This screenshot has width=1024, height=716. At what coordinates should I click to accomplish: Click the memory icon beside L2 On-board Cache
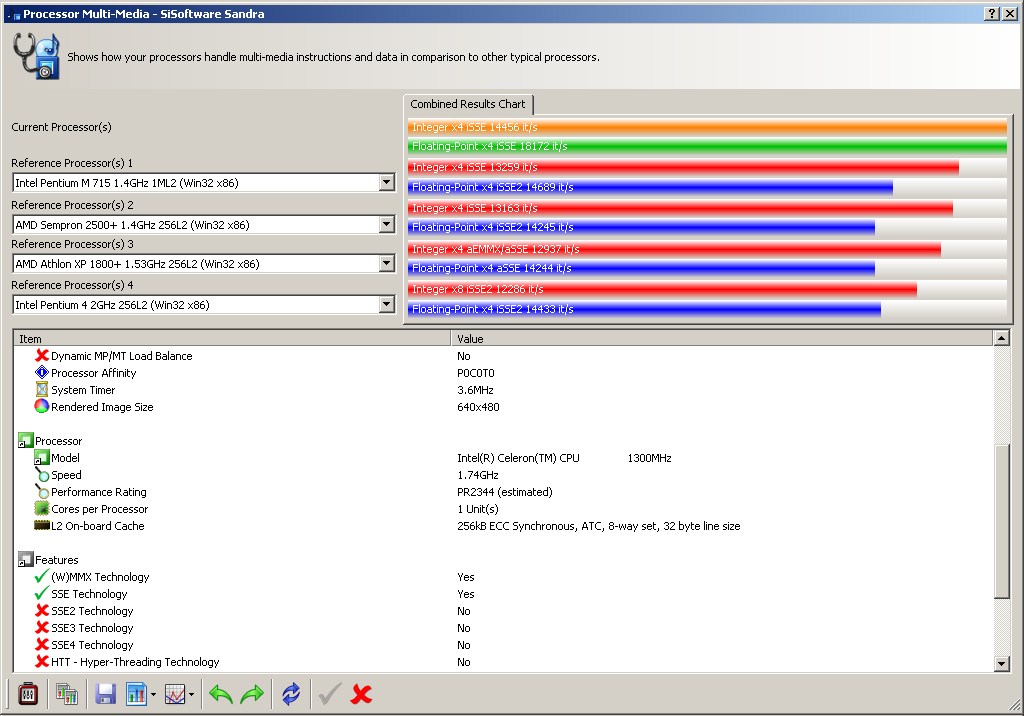[x=42, y=525]
